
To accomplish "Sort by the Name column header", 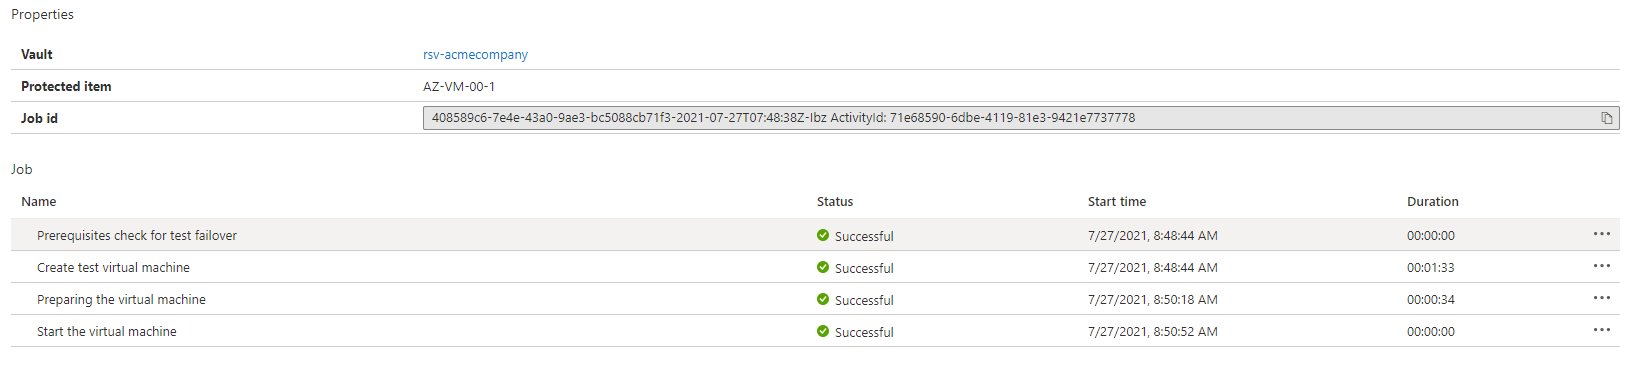I will click(39, 202).
